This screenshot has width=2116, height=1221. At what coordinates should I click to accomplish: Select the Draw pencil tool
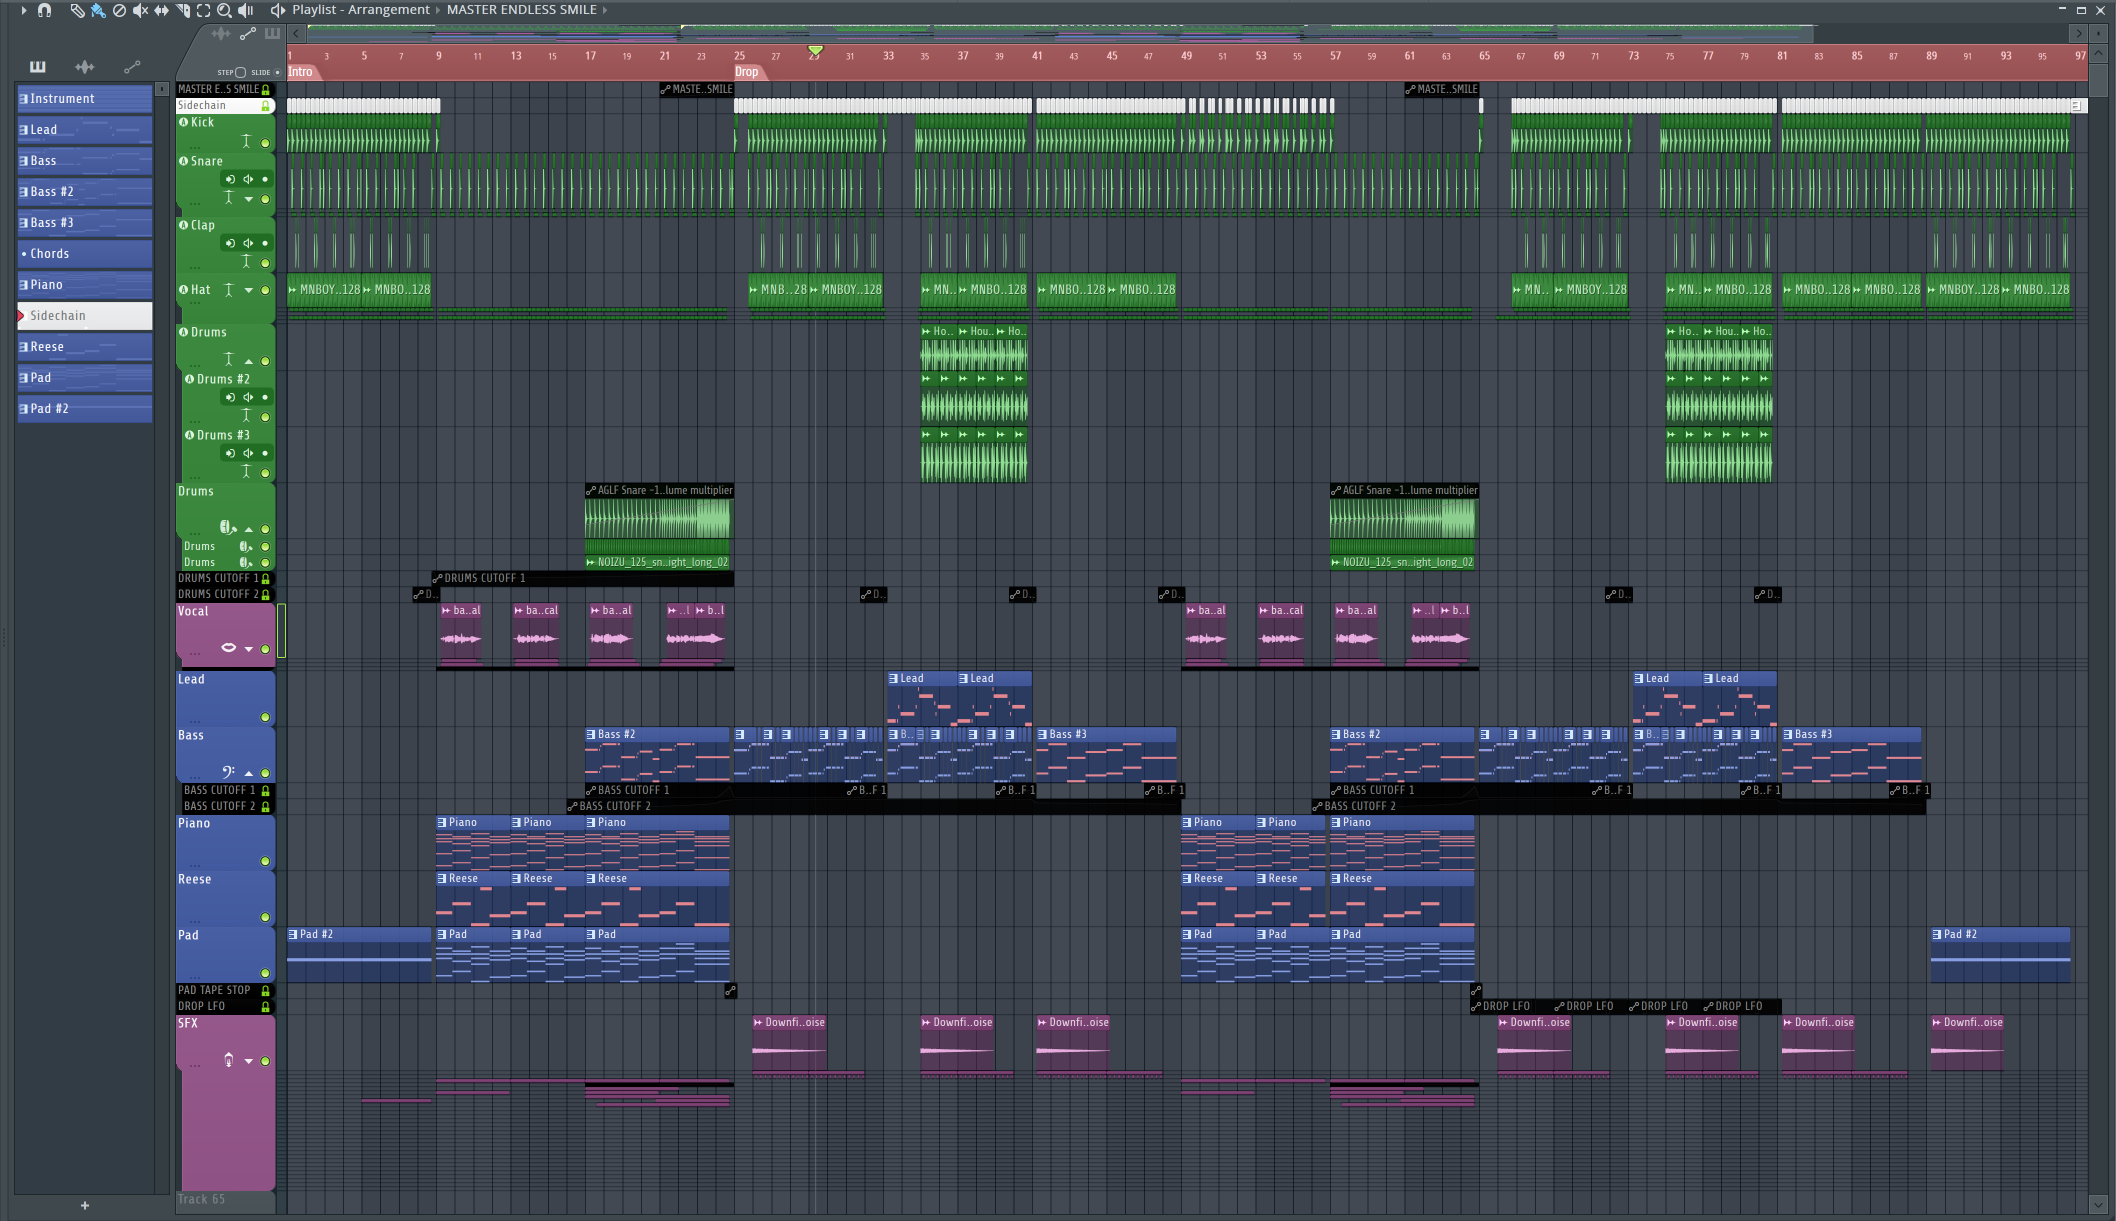77,10
